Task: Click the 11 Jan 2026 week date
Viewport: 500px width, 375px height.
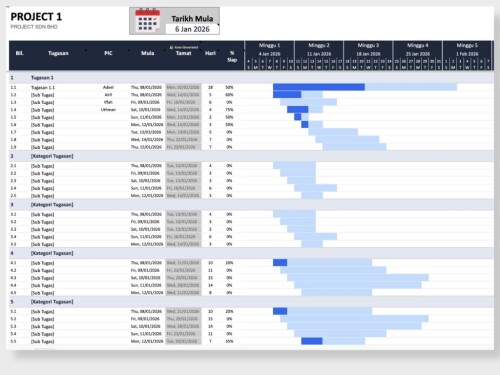Action: [319, 54]
